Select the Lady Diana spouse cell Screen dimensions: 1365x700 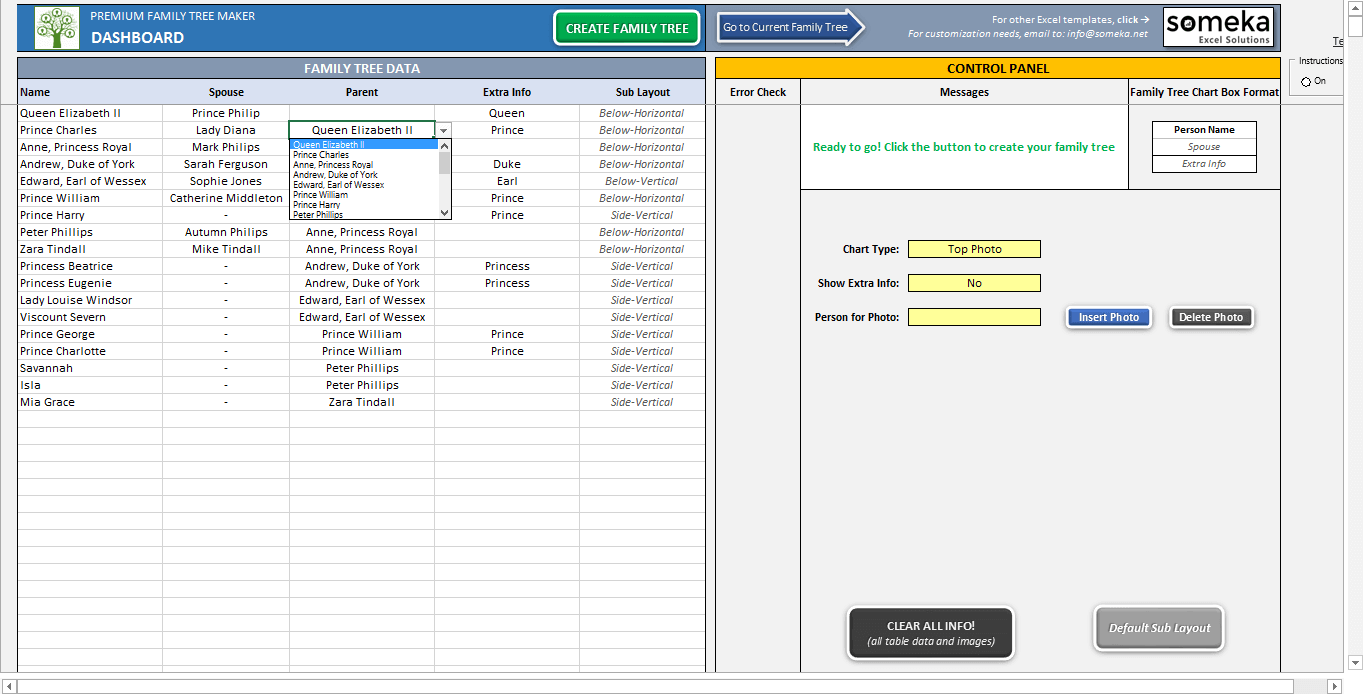[226, 130]
